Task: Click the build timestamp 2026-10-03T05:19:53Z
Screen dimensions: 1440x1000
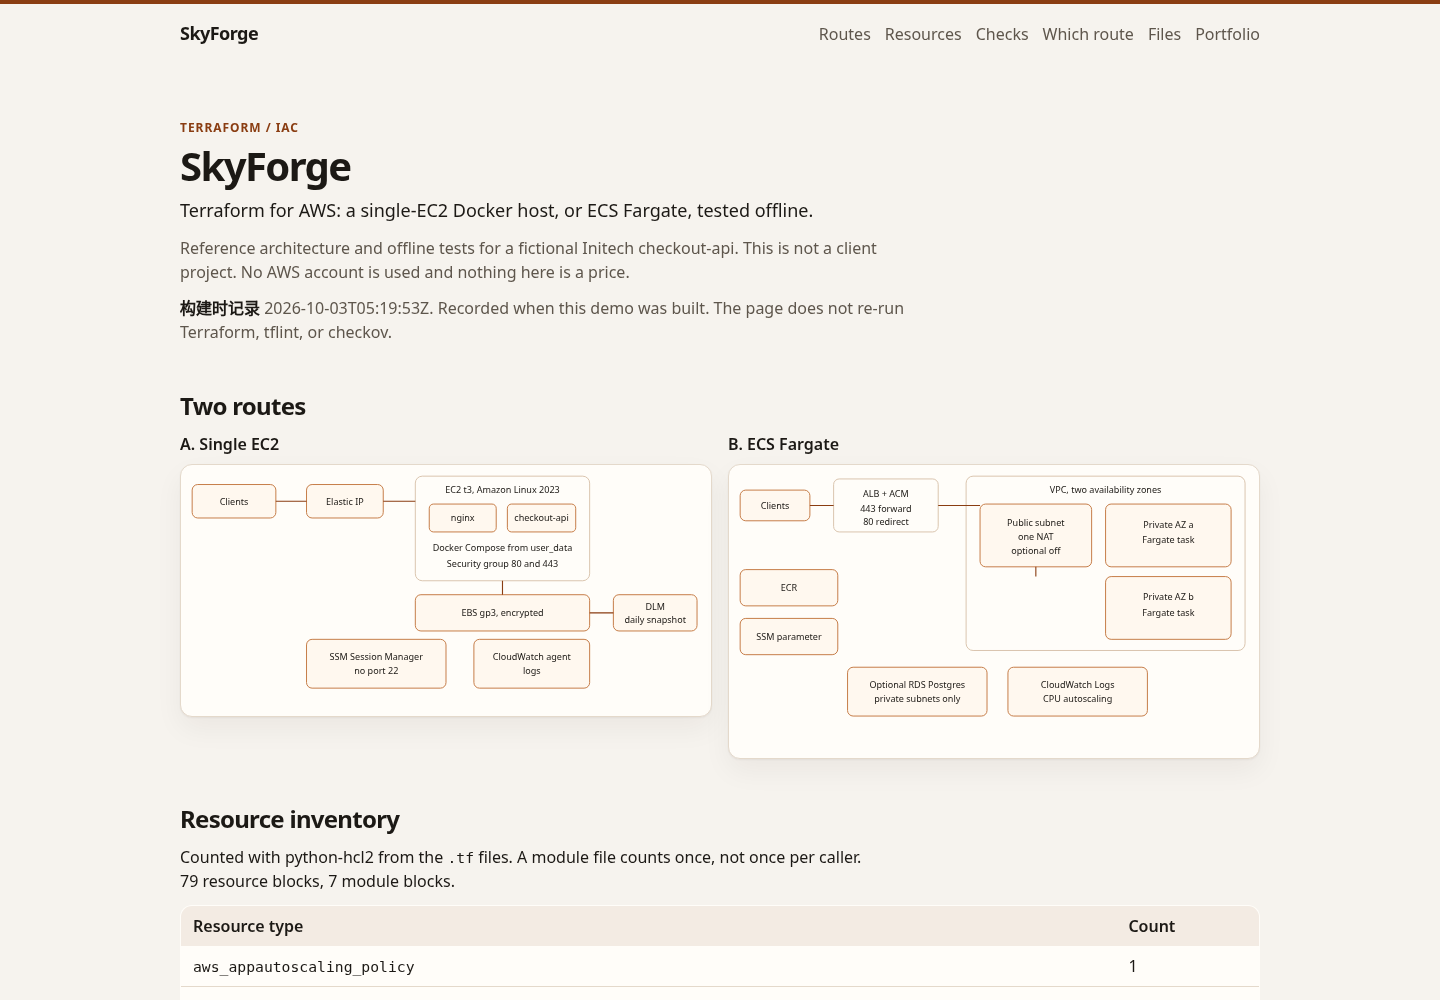Action: click(x=347, y=308)
